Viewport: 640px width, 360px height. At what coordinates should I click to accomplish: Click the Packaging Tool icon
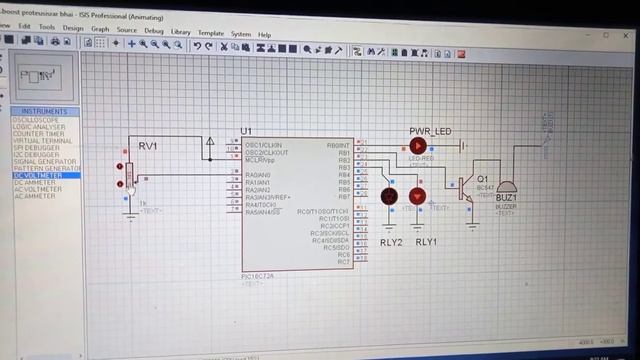tap(328, 50)
